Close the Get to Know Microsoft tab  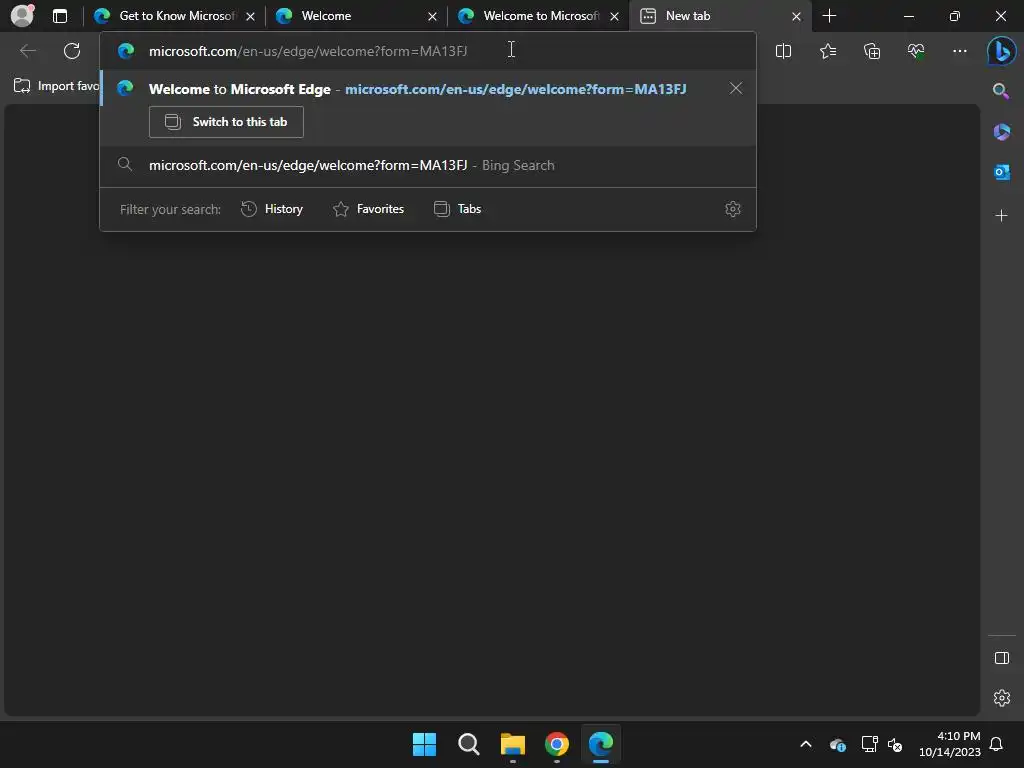(250, 16)
